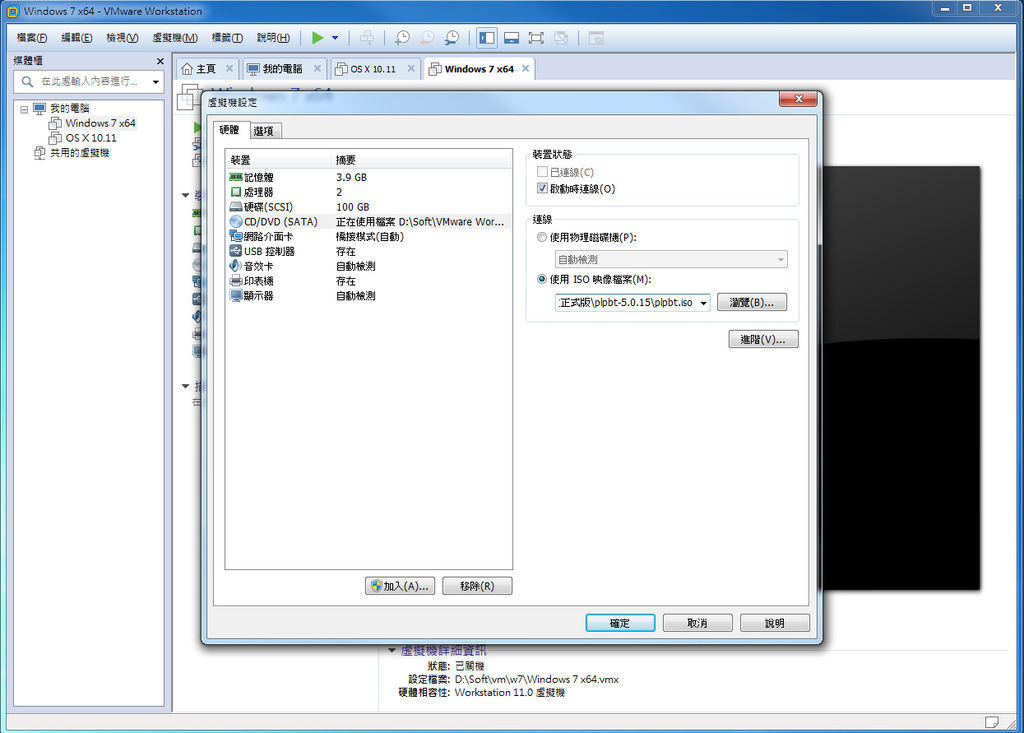
Task: Open the 說明 menu
Action: tap(273, 38)
